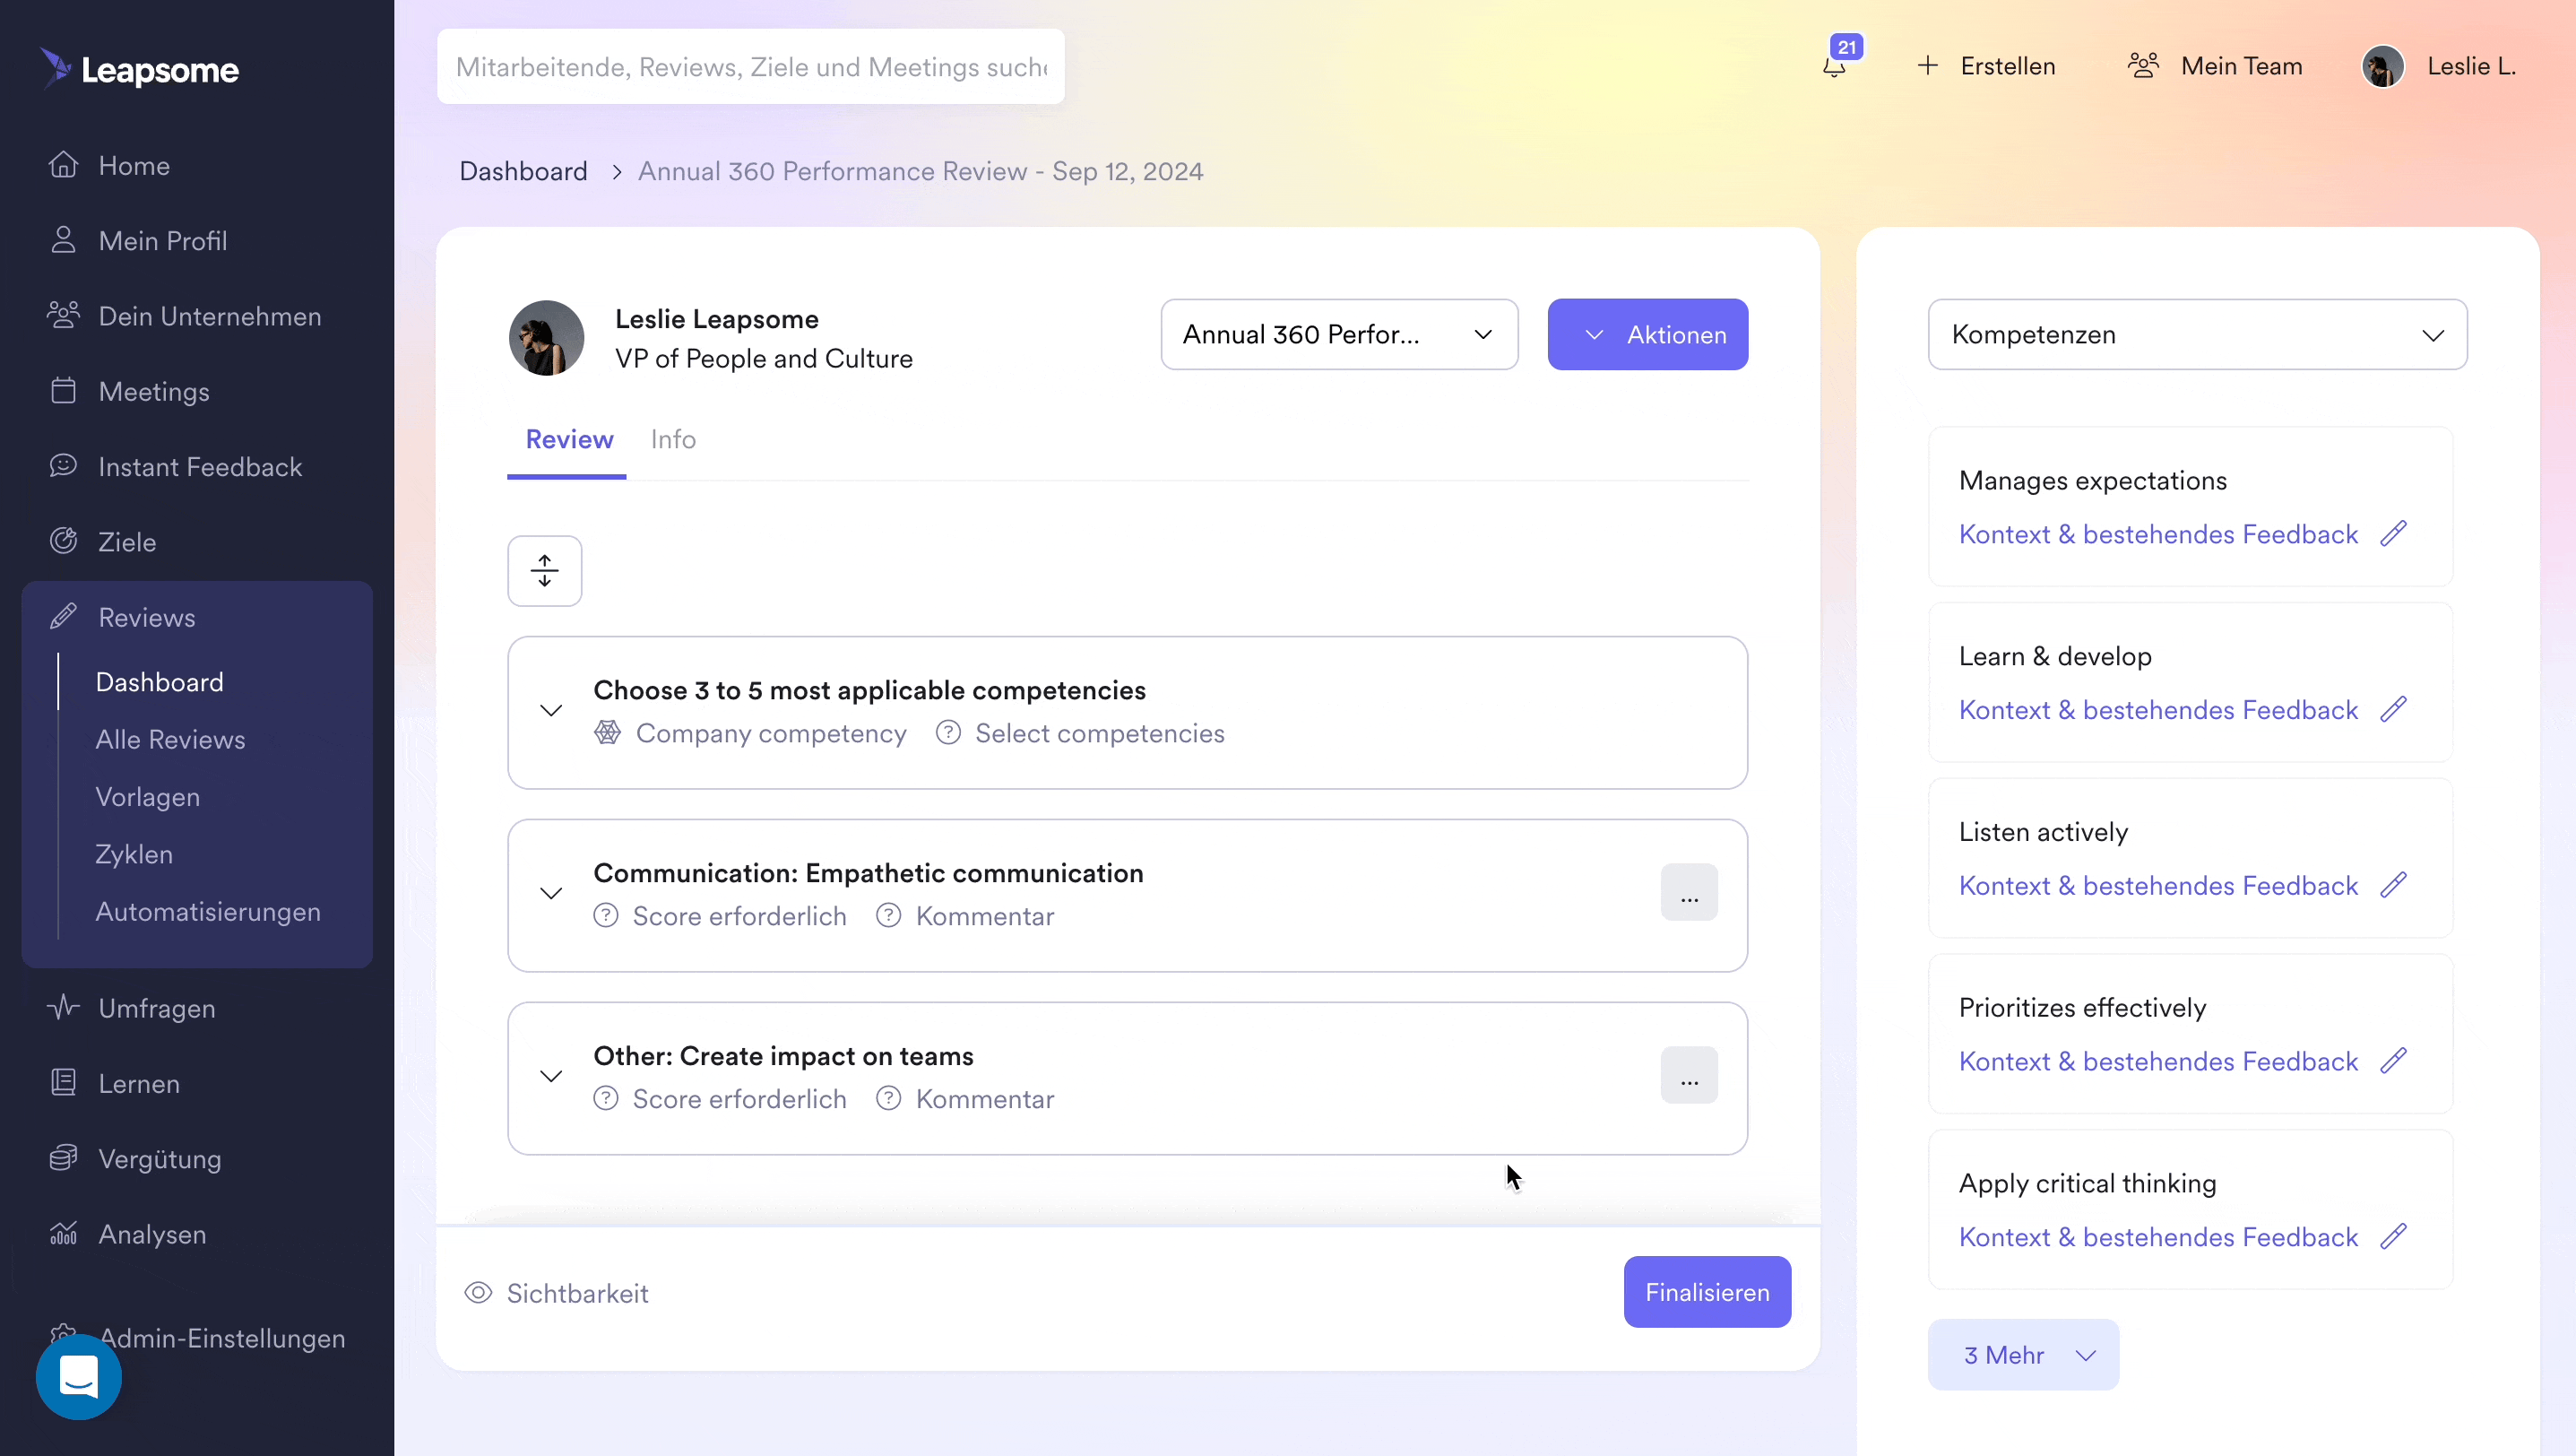Click the Meetings calendar icon
Viewport: 2576px width, 1456px height.
point(63,391)
